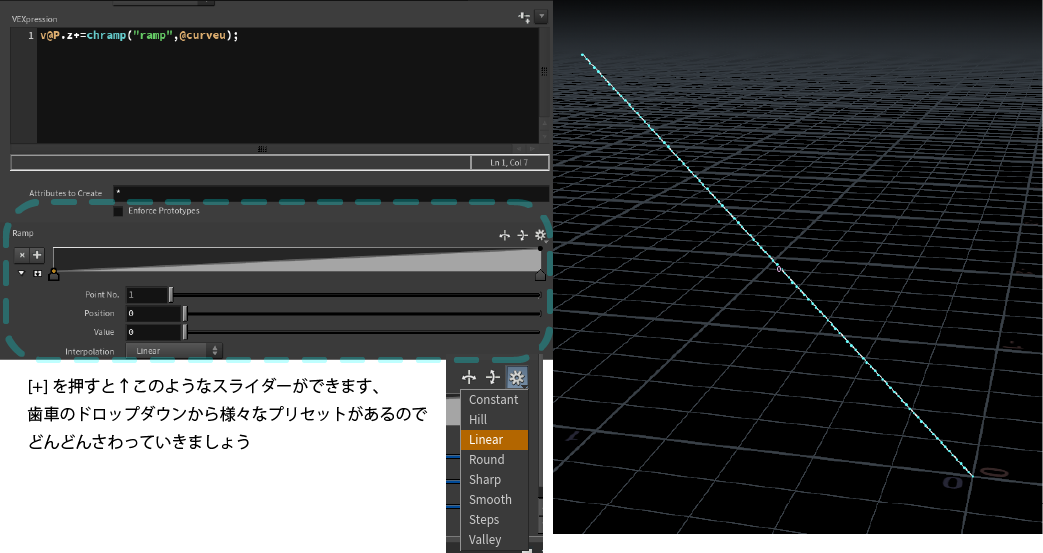1043x553 pixels.
Task: Click the Value number field
Action: [x=153, y=332]
